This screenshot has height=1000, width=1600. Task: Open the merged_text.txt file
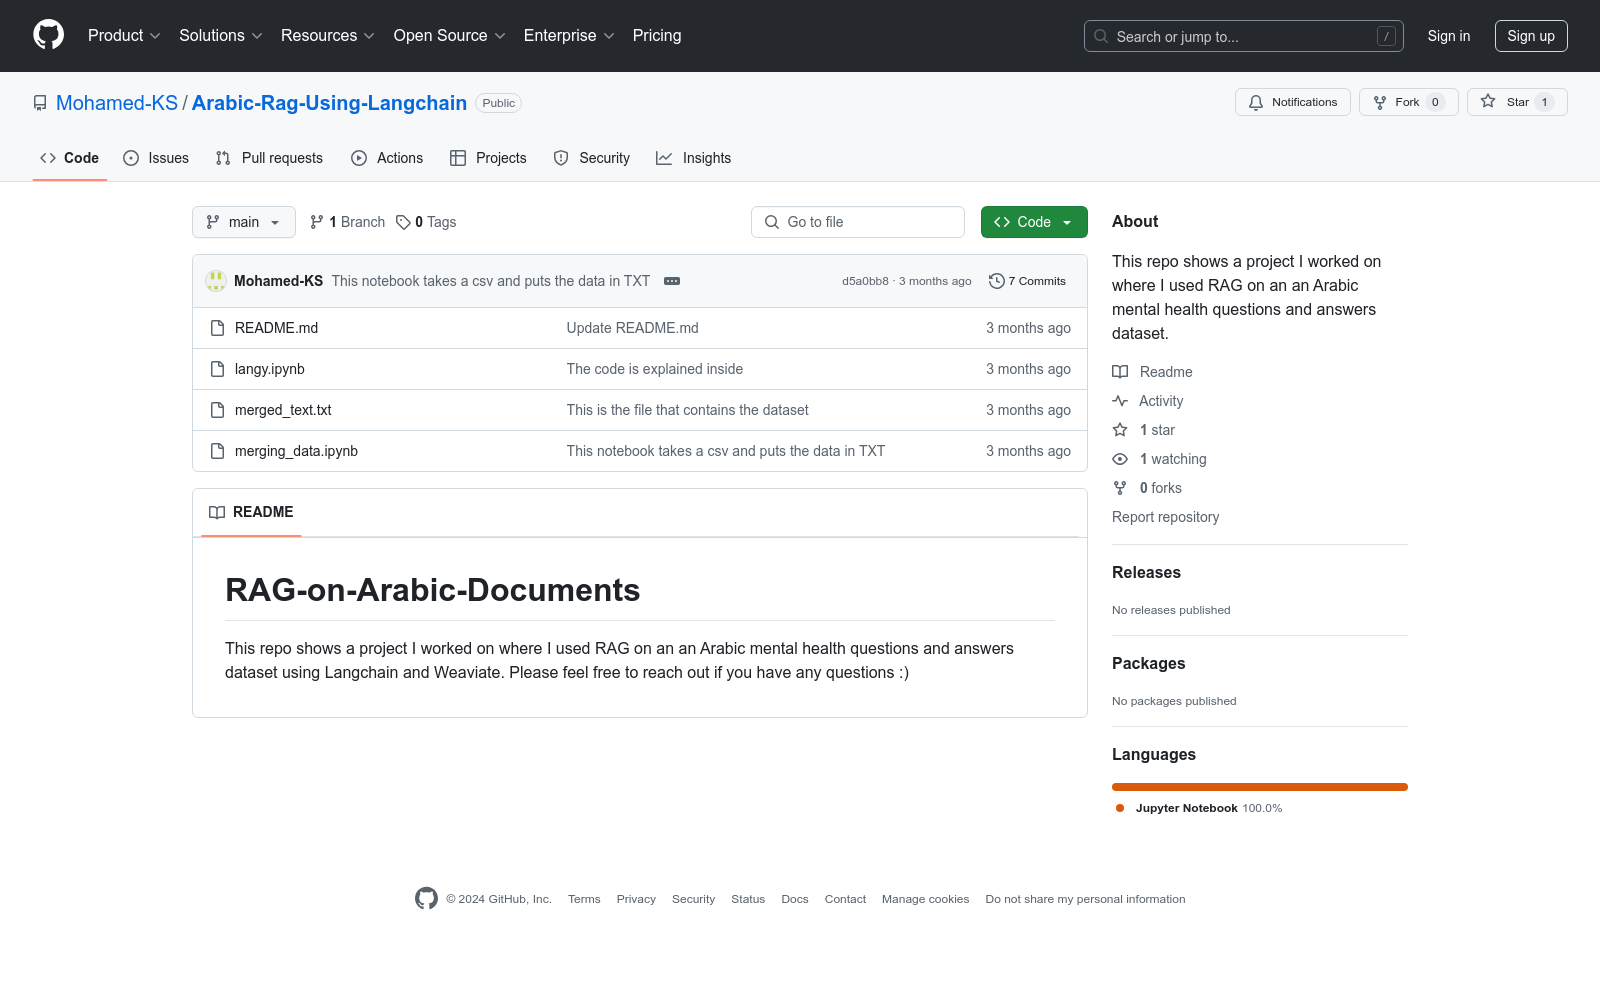pos(283,410)
